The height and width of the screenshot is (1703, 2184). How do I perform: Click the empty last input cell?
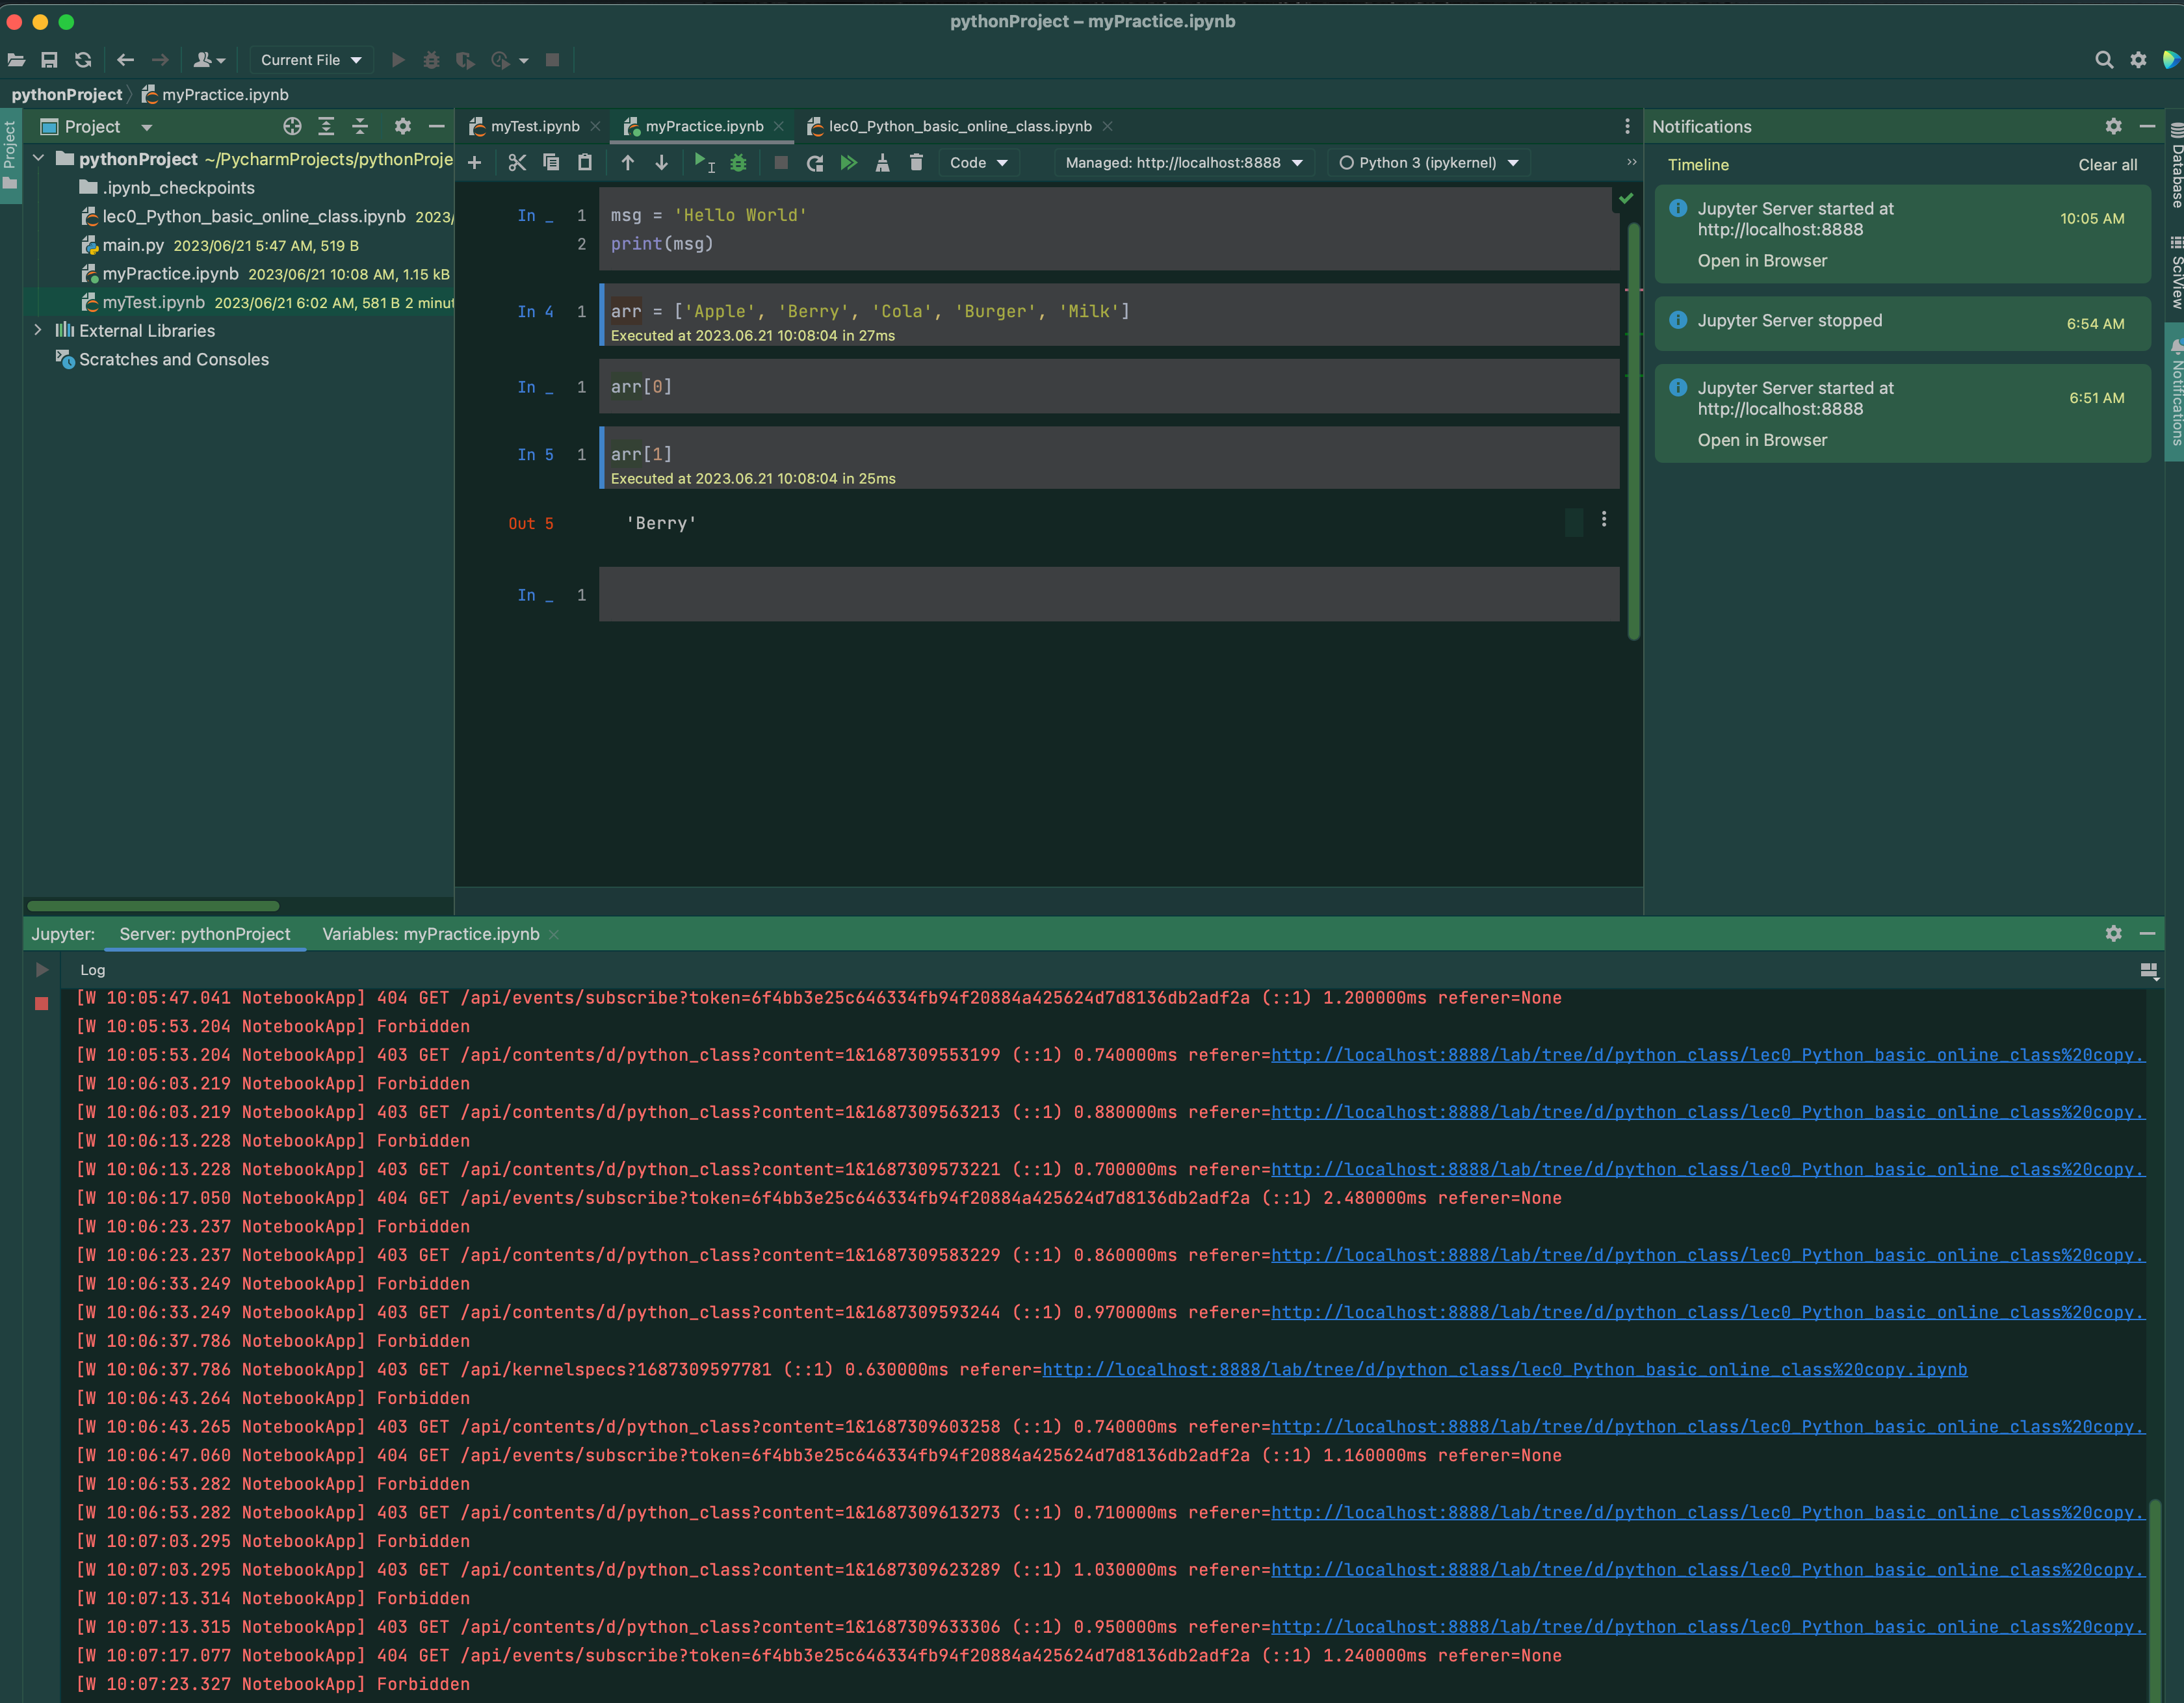click(1107, 595)
